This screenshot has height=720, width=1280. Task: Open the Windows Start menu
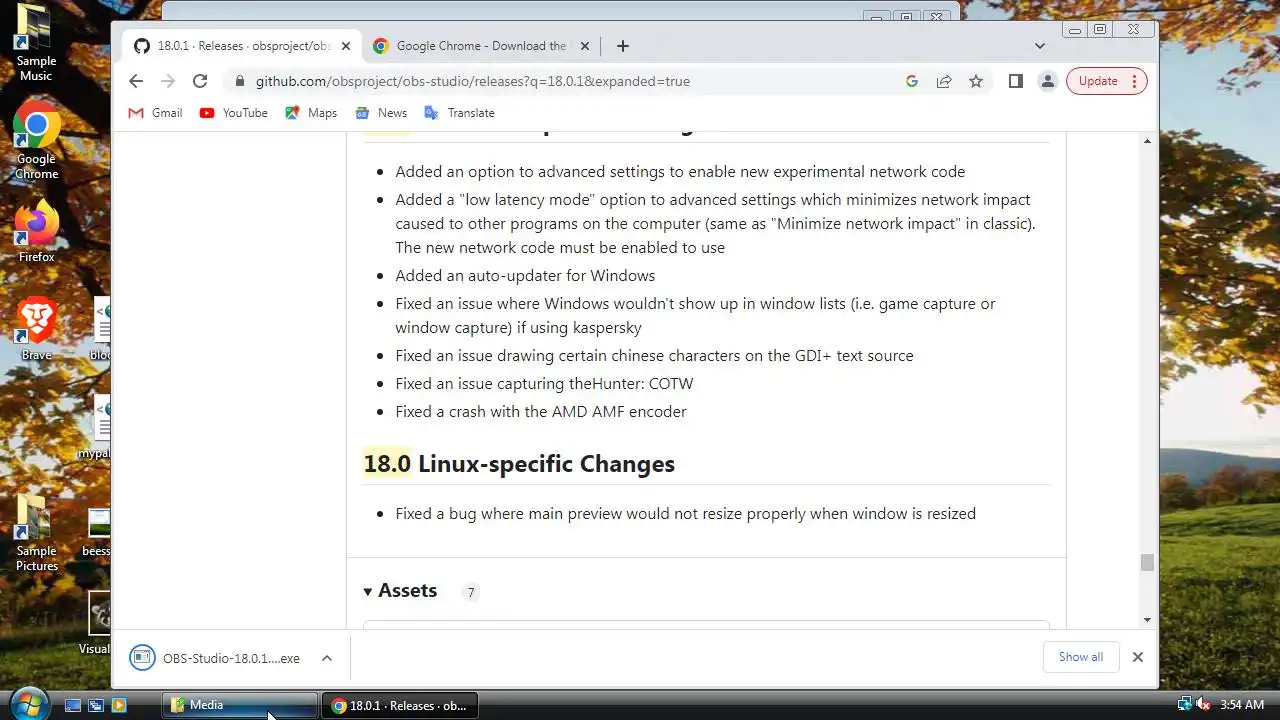pos(27,704)
